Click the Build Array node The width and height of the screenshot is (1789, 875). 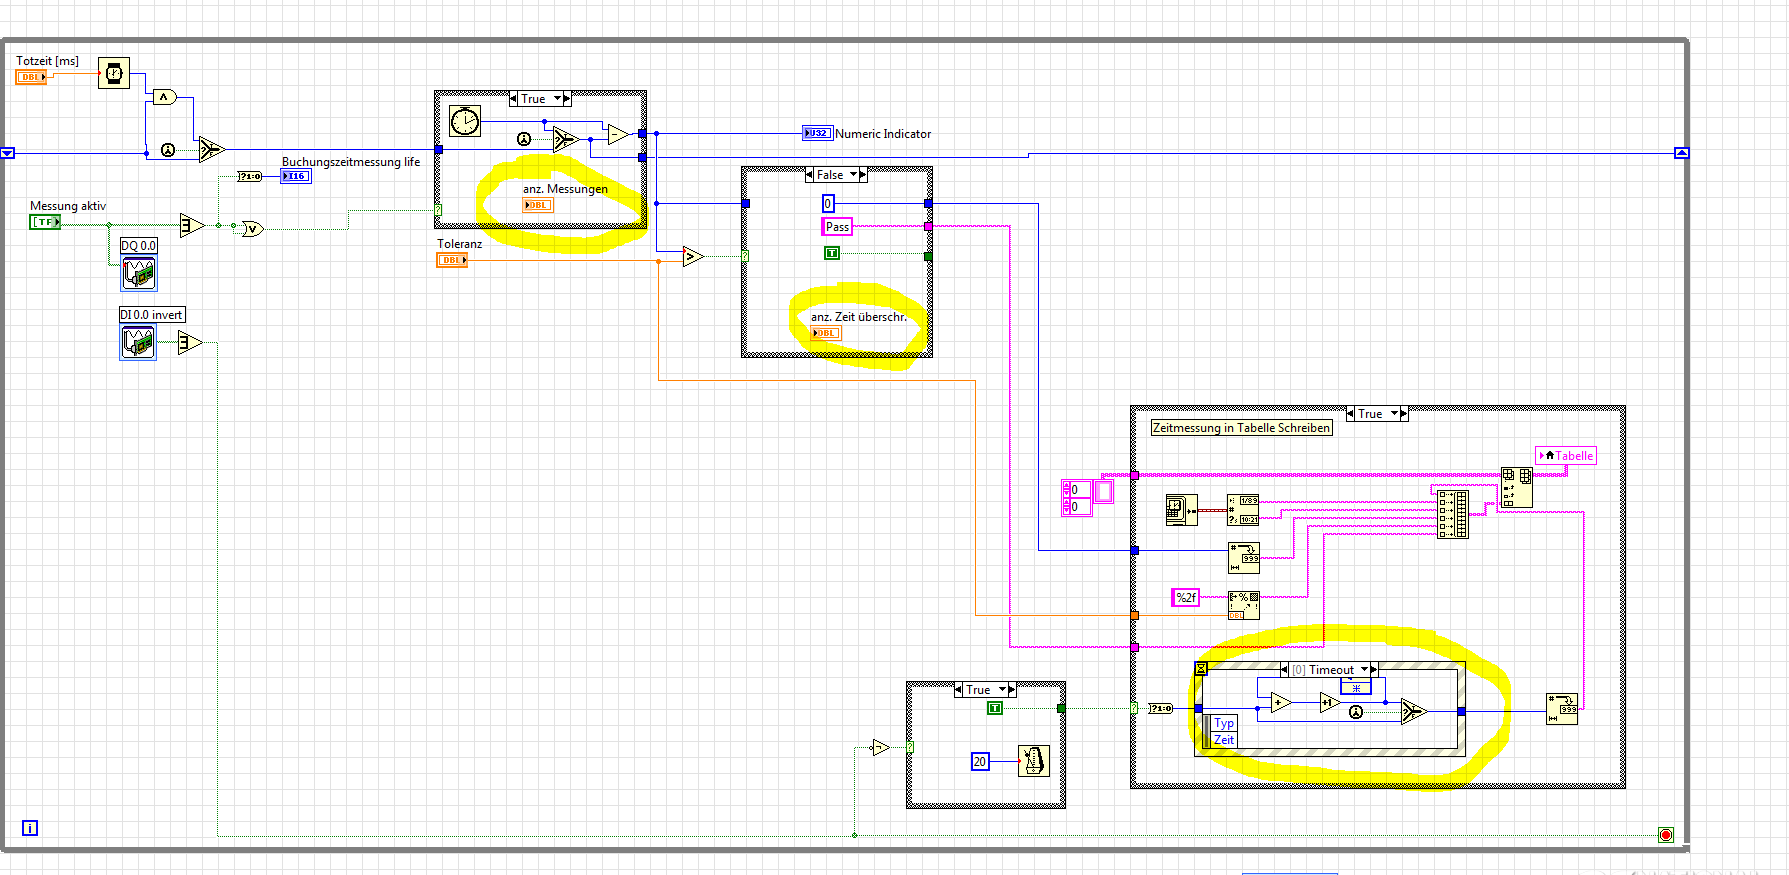coord(1452,513)
